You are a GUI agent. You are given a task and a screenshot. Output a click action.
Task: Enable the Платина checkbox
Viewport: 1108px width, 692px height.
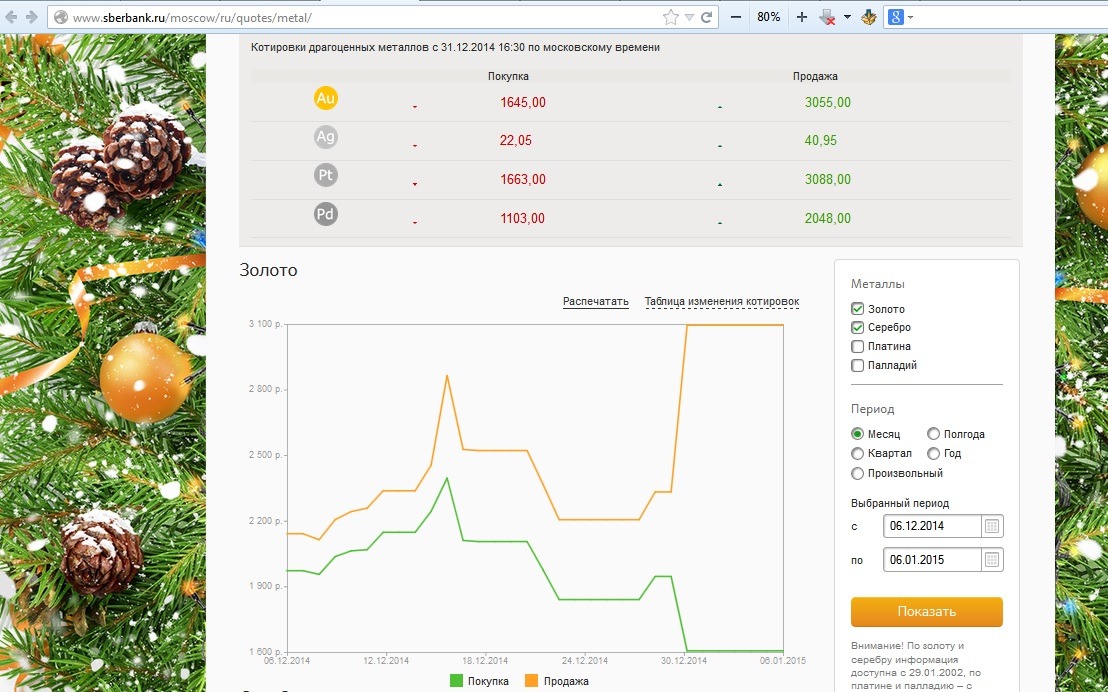[x=857, y=347]
